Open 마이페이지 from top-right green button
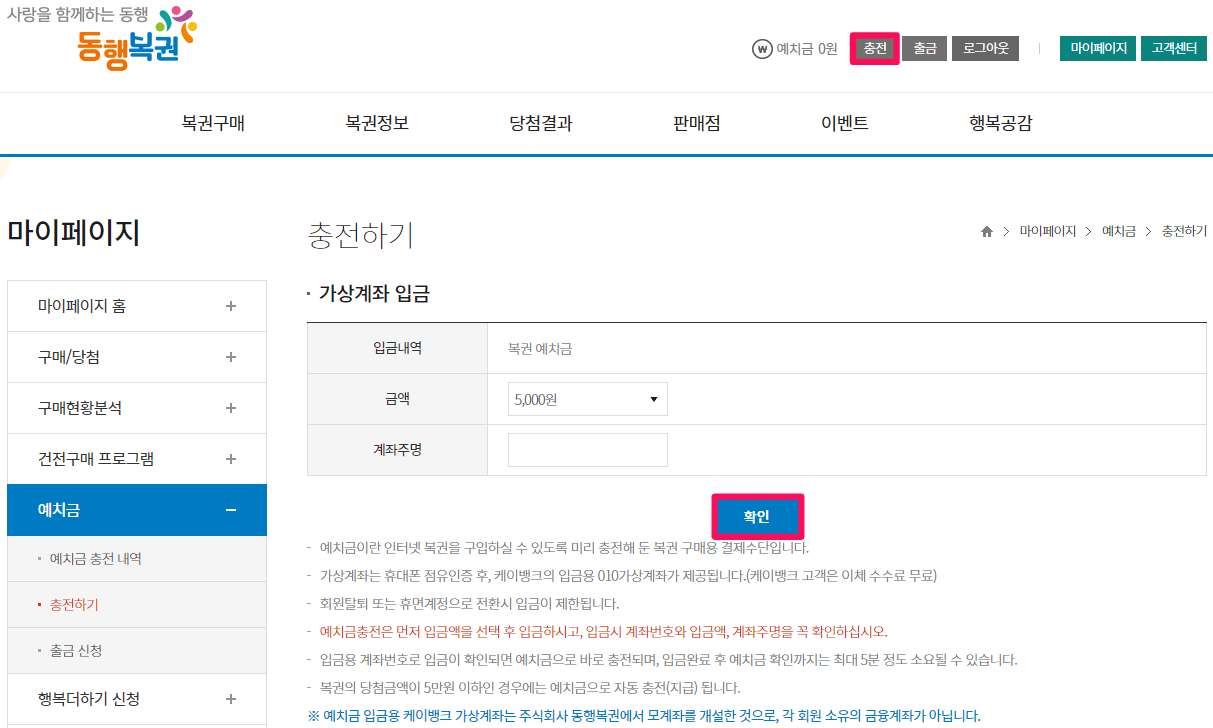This screenshot has height=728, width=1213. pyautogui.click(x=1098, y=48)
